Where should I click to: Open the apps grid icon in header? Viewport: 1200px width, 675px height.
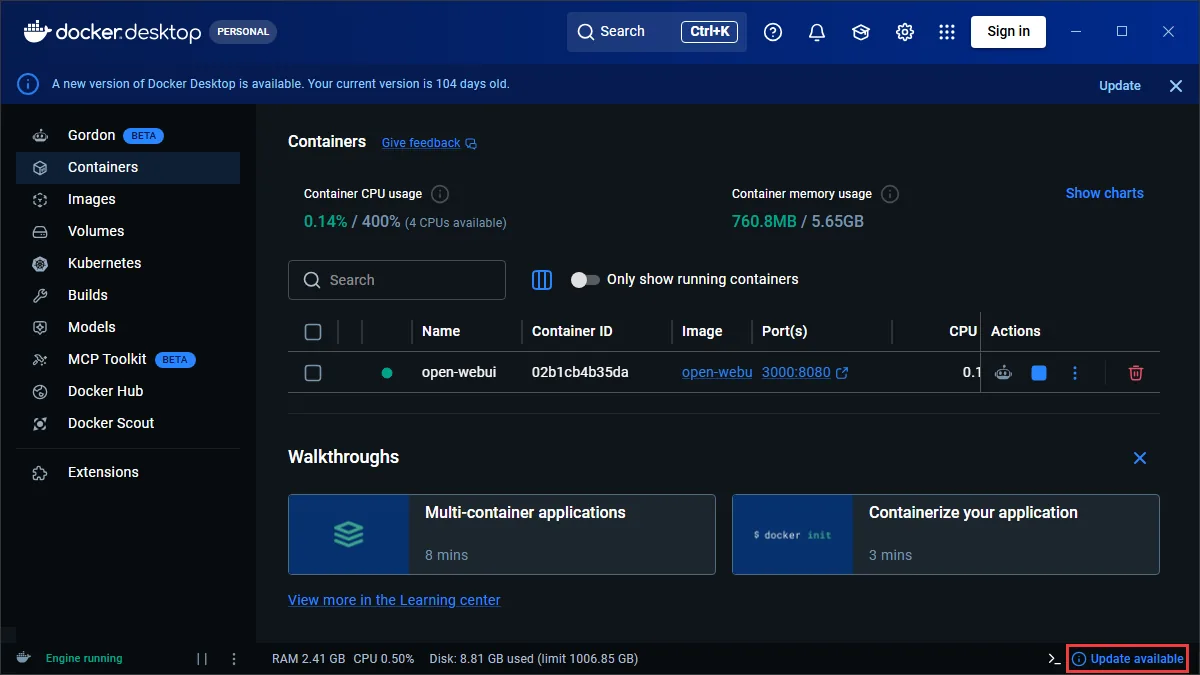947,32
